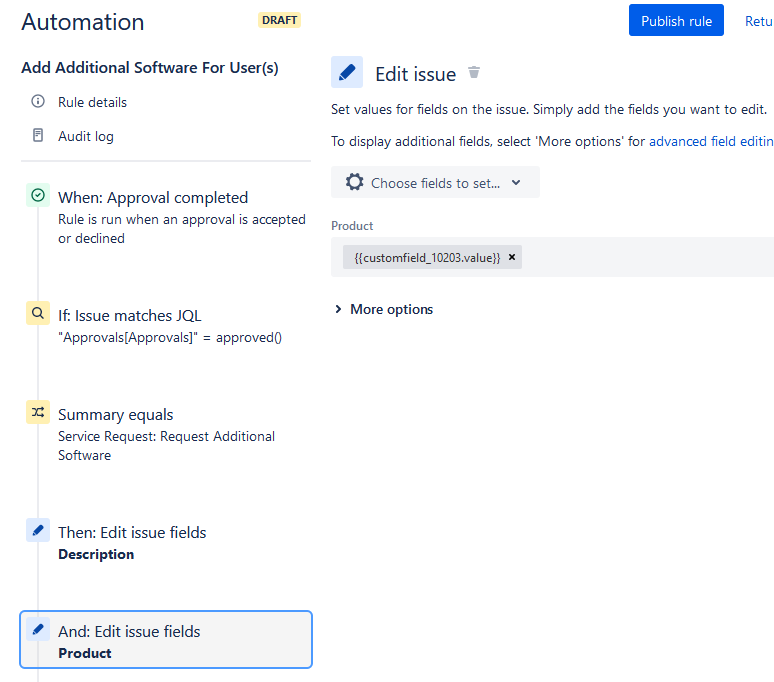Click the Audit log document icon
Screen dimensions: 774x682
[38, 135]
